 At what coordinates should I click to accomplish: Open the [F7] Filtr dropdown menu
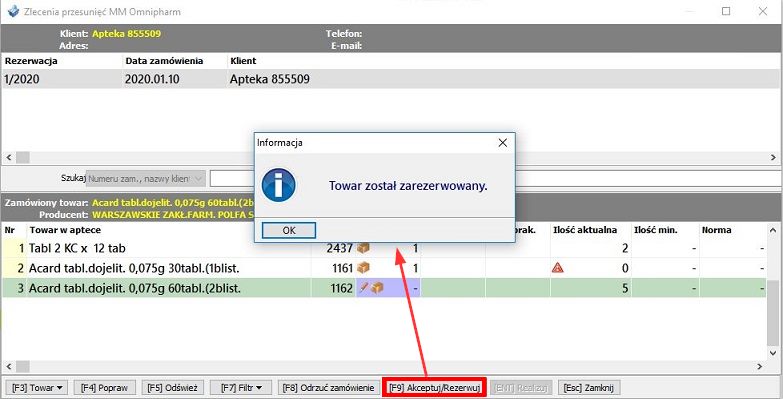[240, 388]
